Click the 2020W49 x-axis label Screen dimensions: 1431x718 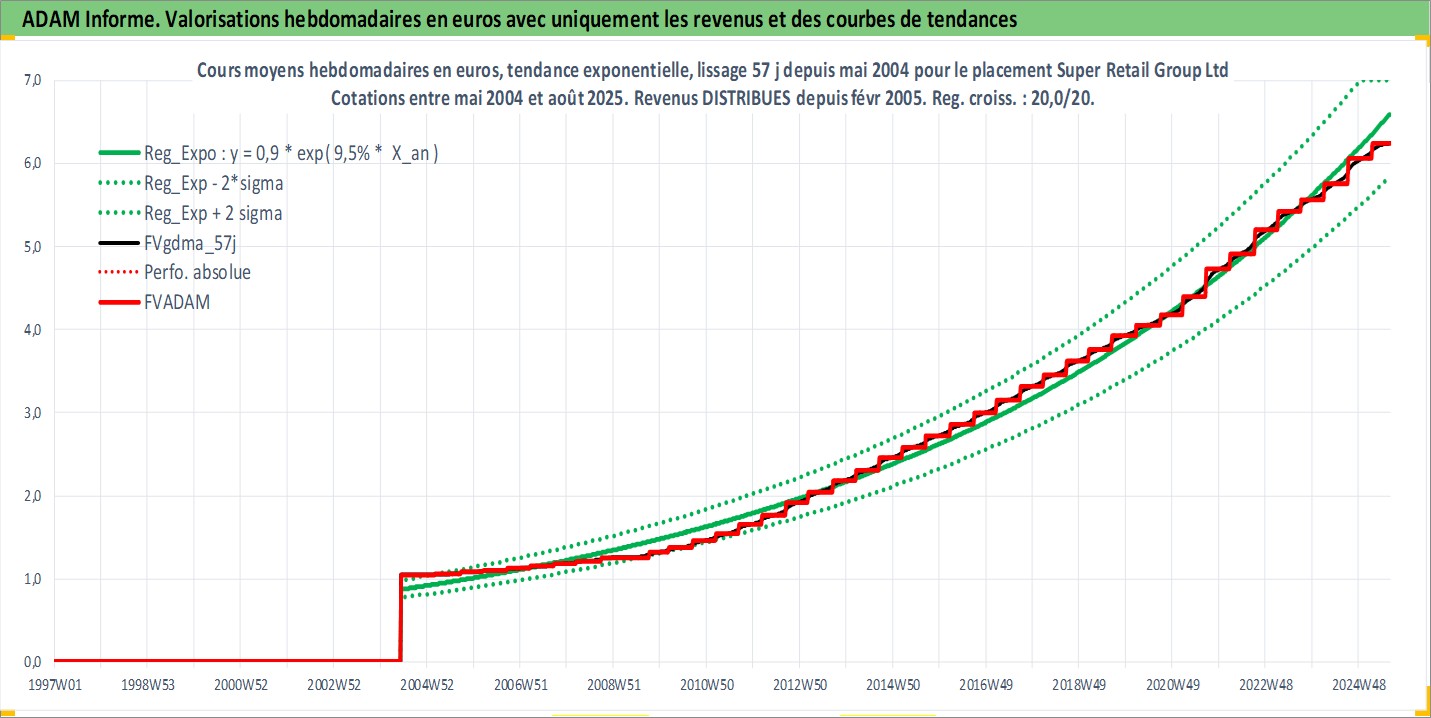coord(1172,685)
